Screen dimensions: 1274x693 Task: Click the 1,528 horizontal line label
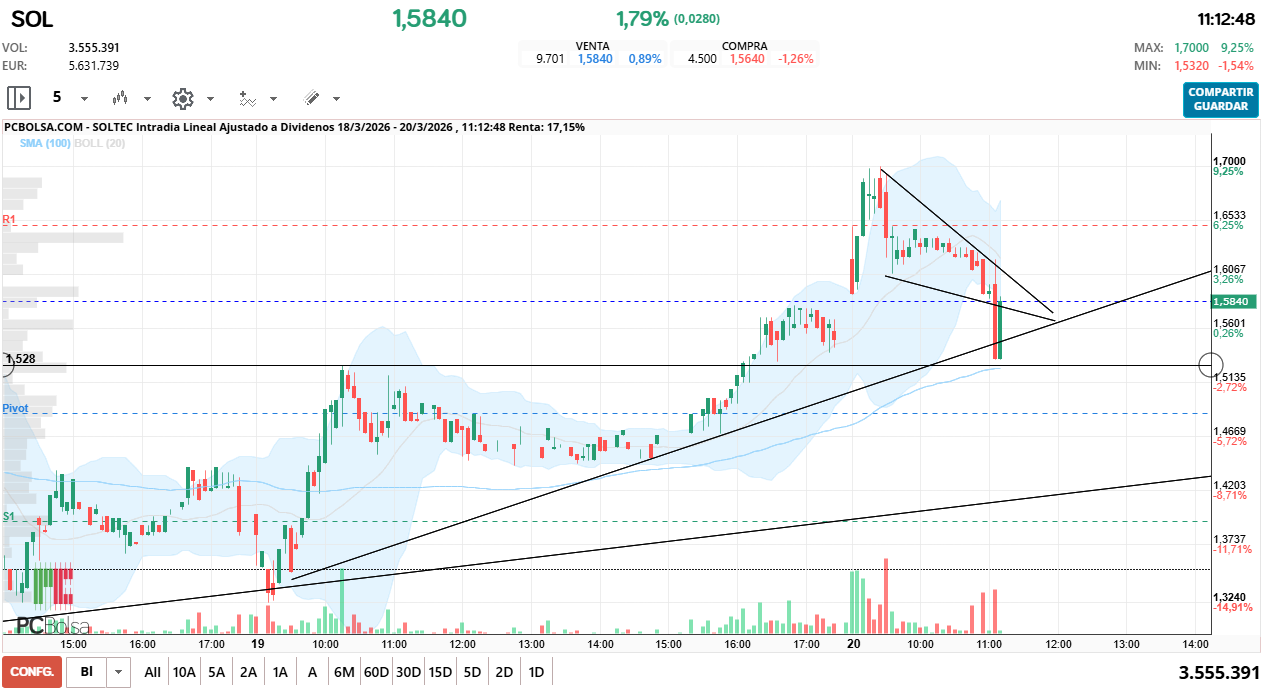(20, 358)
